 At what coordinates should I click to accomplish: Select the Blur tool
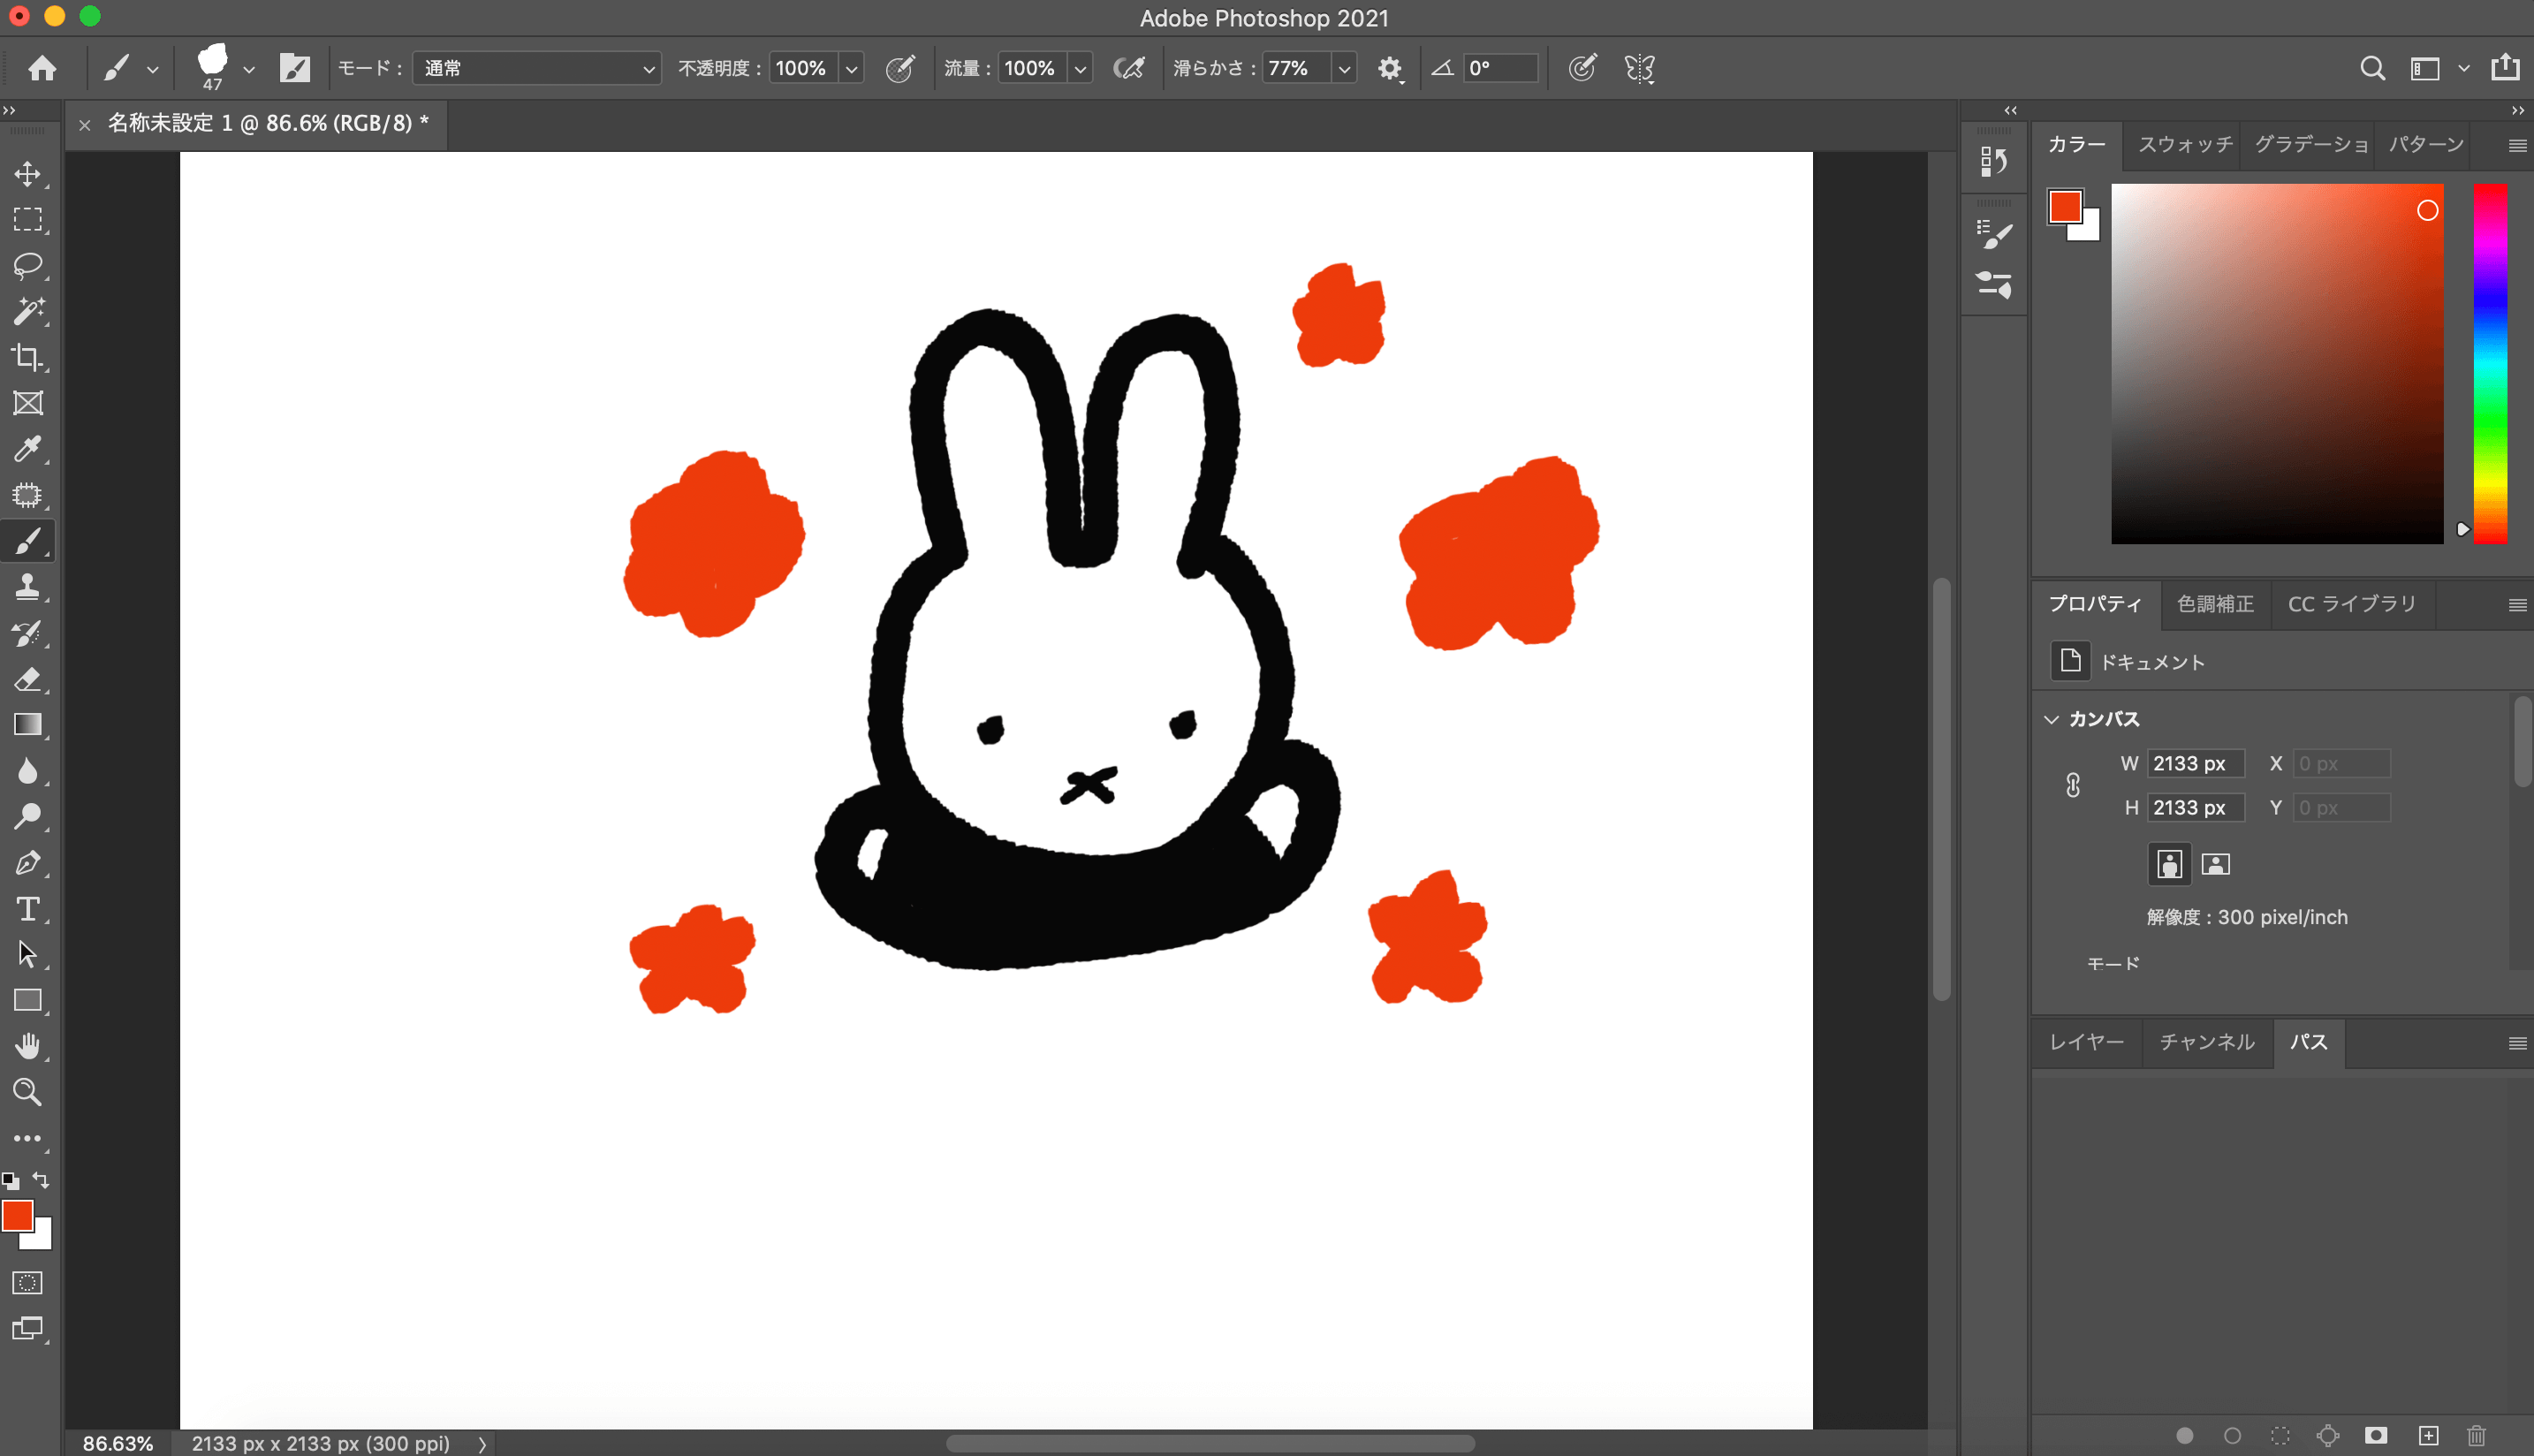coord(28,772)
